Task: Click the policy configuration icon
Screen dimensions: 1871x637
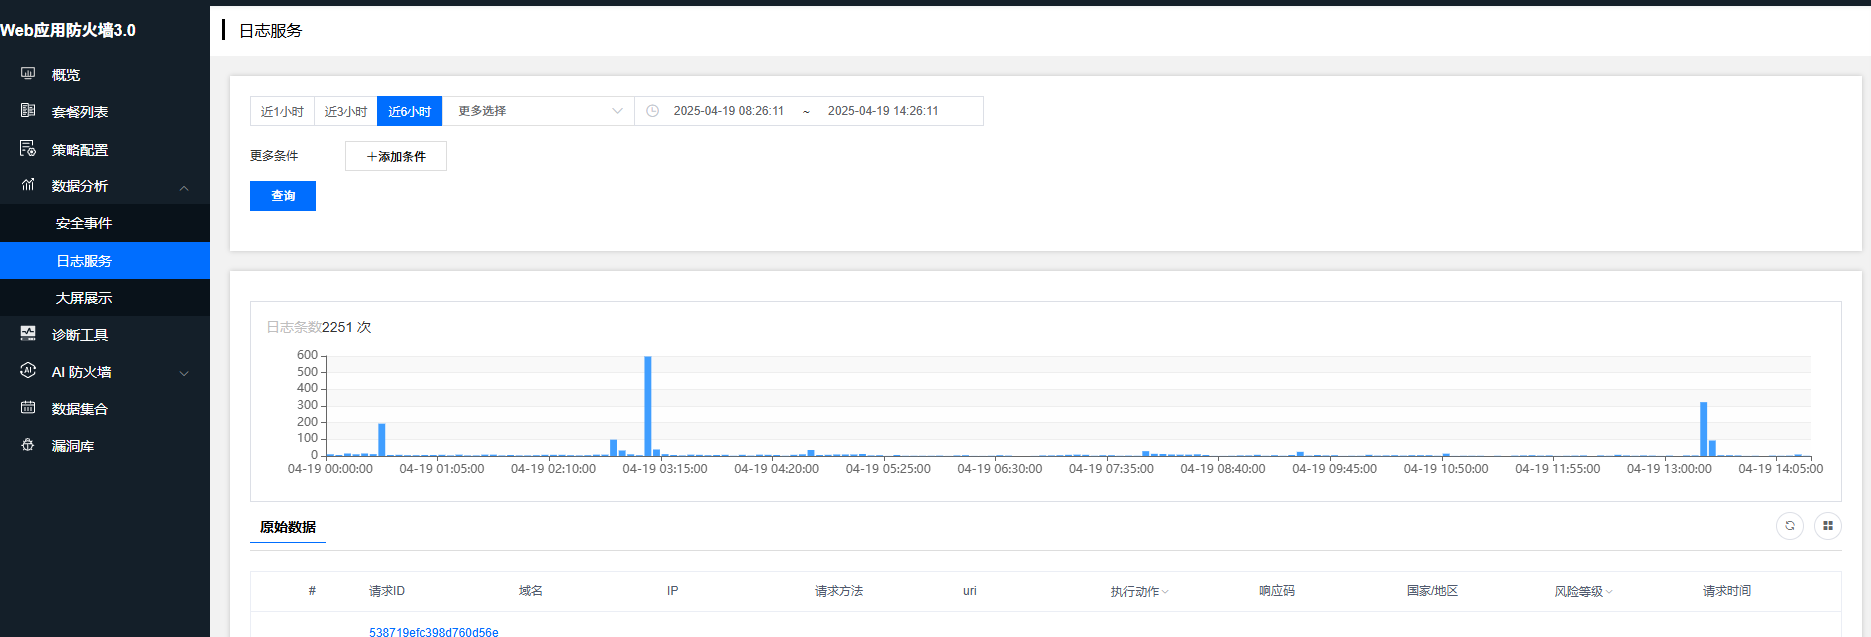Action: click(28, 149)
